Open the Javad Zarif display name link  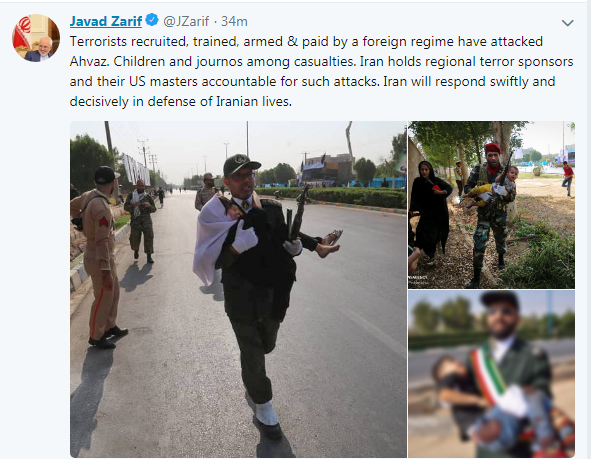point(106,21)
